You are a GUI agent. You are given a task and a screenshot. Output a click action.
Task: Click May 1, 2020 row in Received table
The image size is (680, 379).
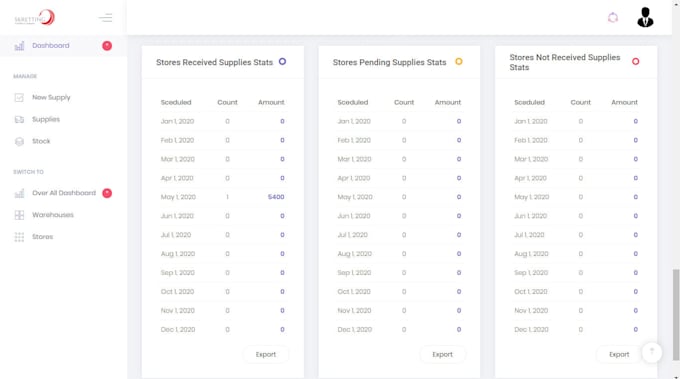point(222,197)
